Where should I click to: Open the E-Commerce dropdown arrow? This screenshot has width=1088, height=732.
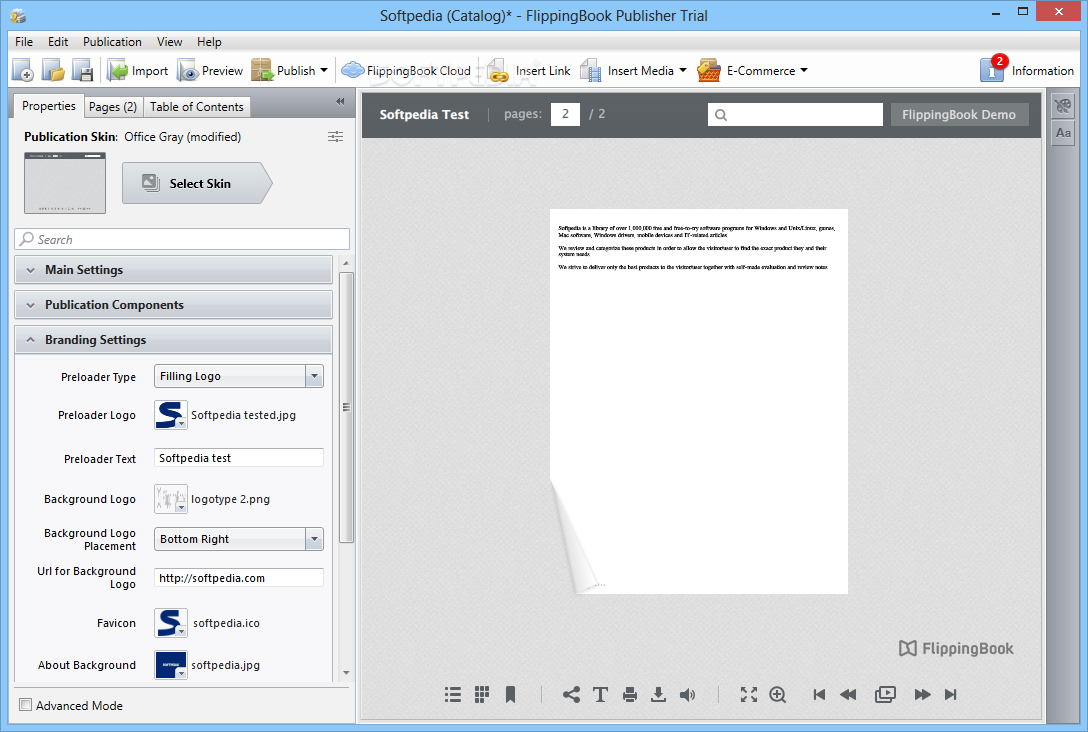pos(804,70)
